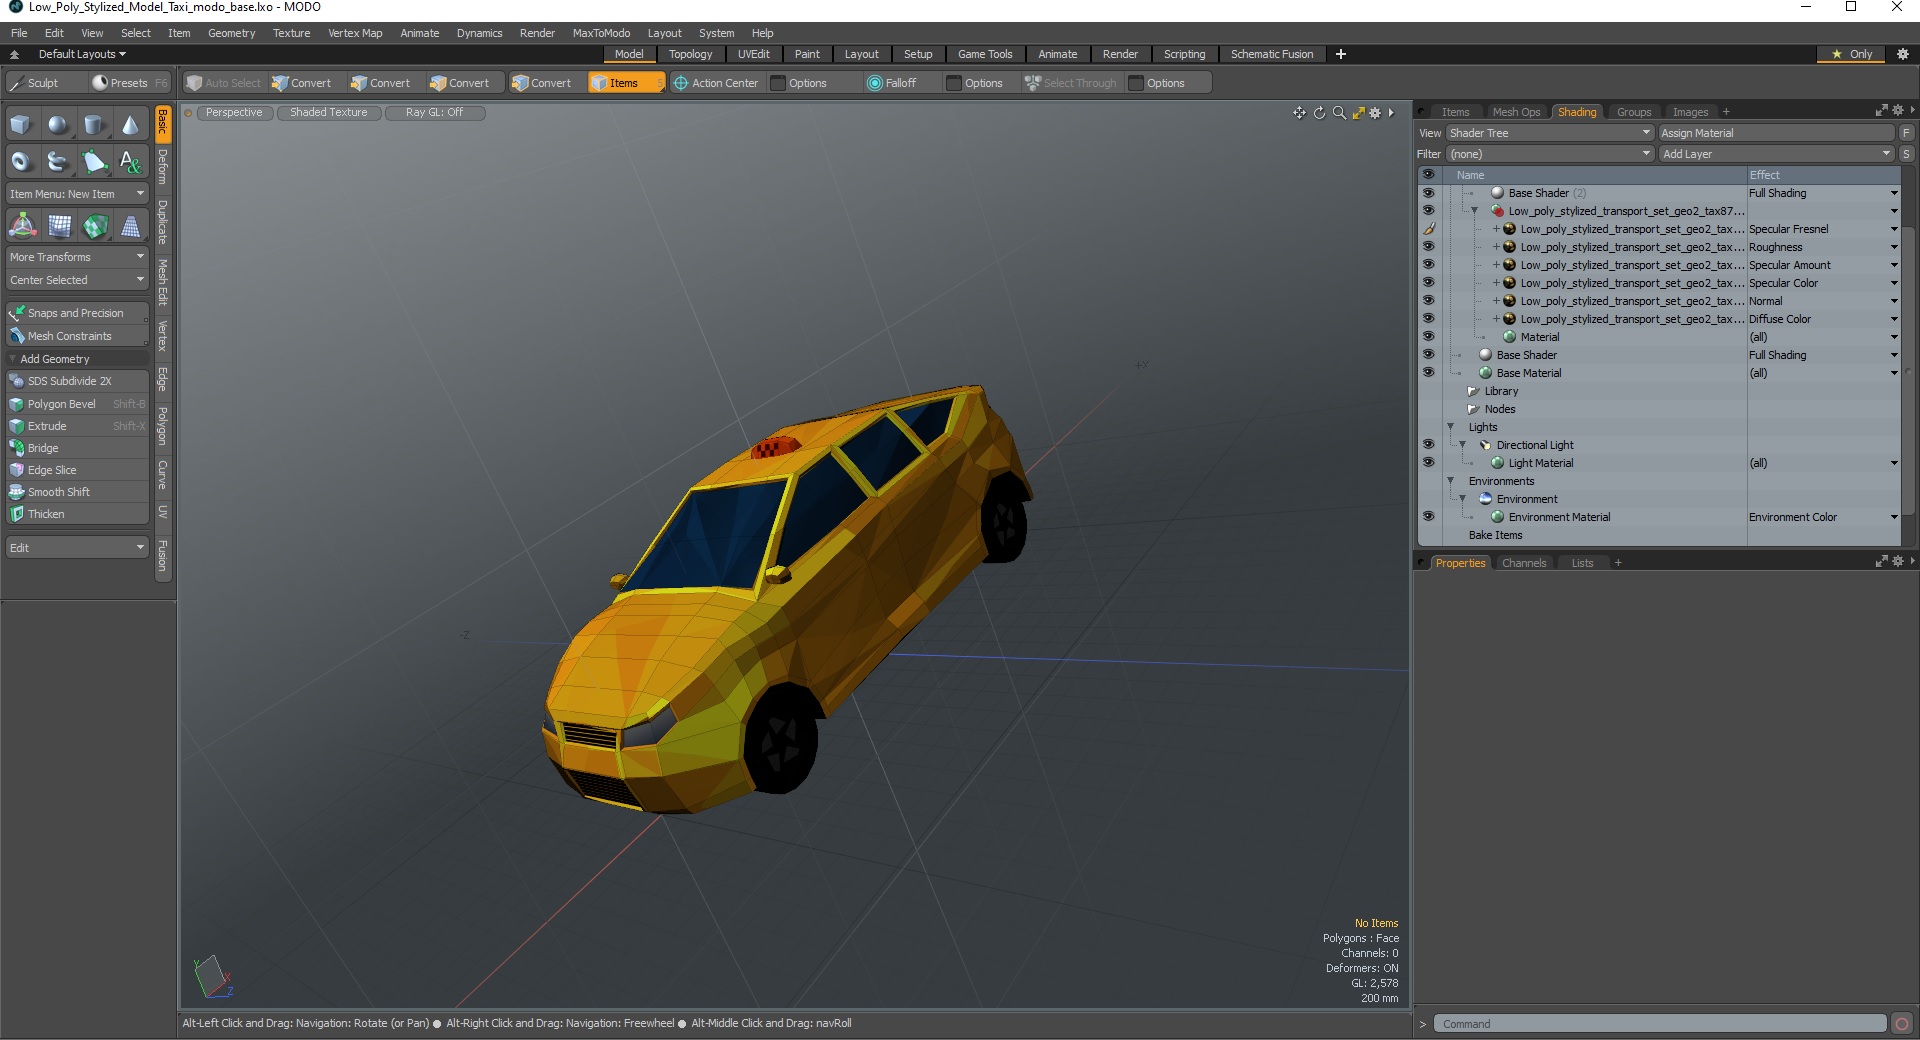Open the Center Selected dropdown
The height and width of the screenshot is (1040, 1920).
coord(77,280)
